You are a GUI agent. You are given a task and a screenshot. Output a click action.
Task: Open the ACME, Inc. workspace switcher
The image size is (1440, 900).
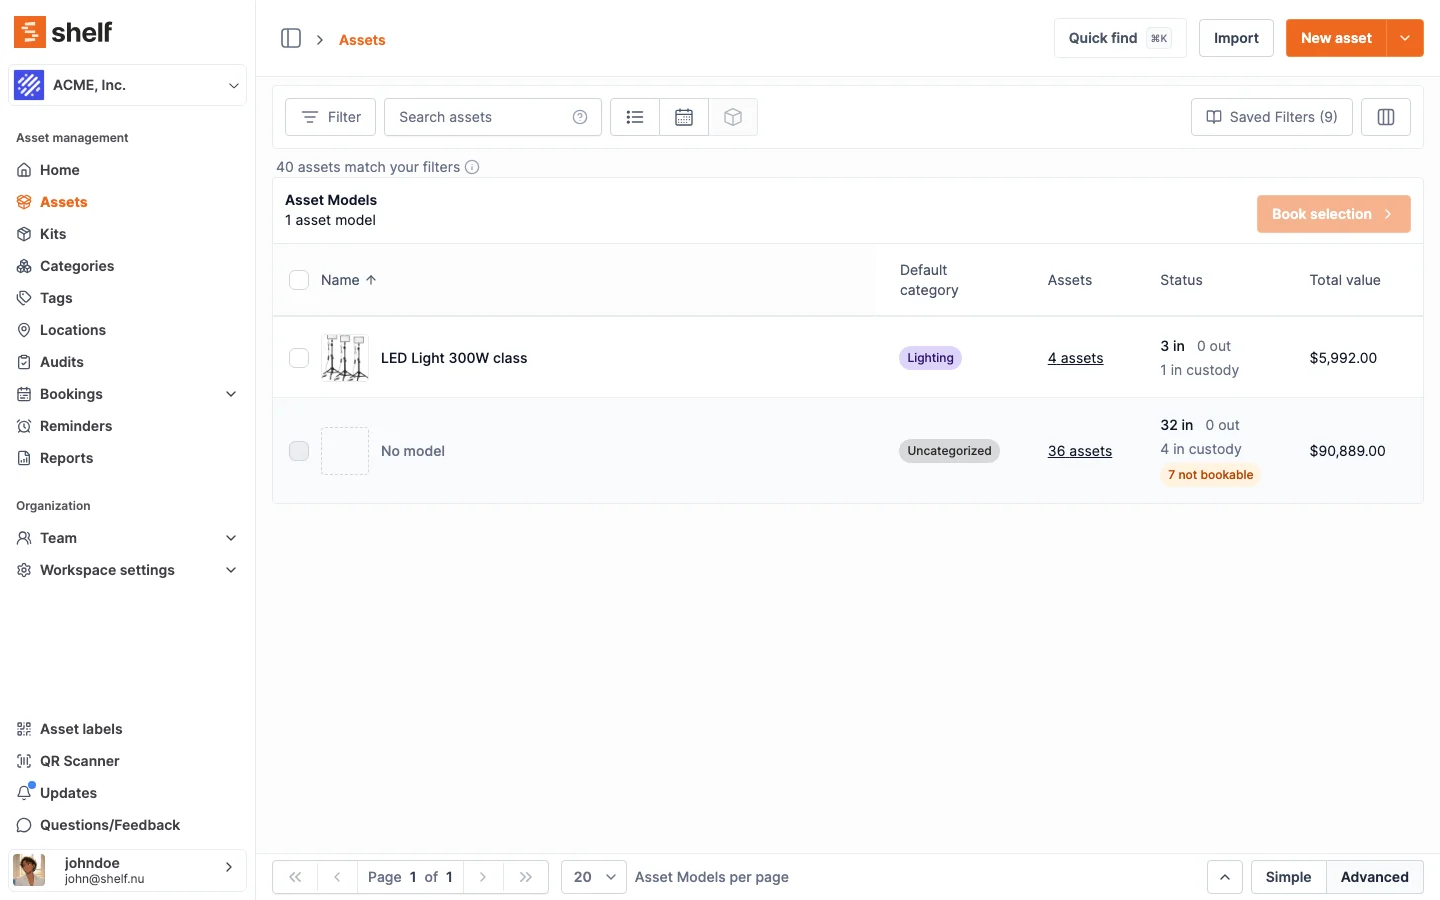(x=128, y=85)
